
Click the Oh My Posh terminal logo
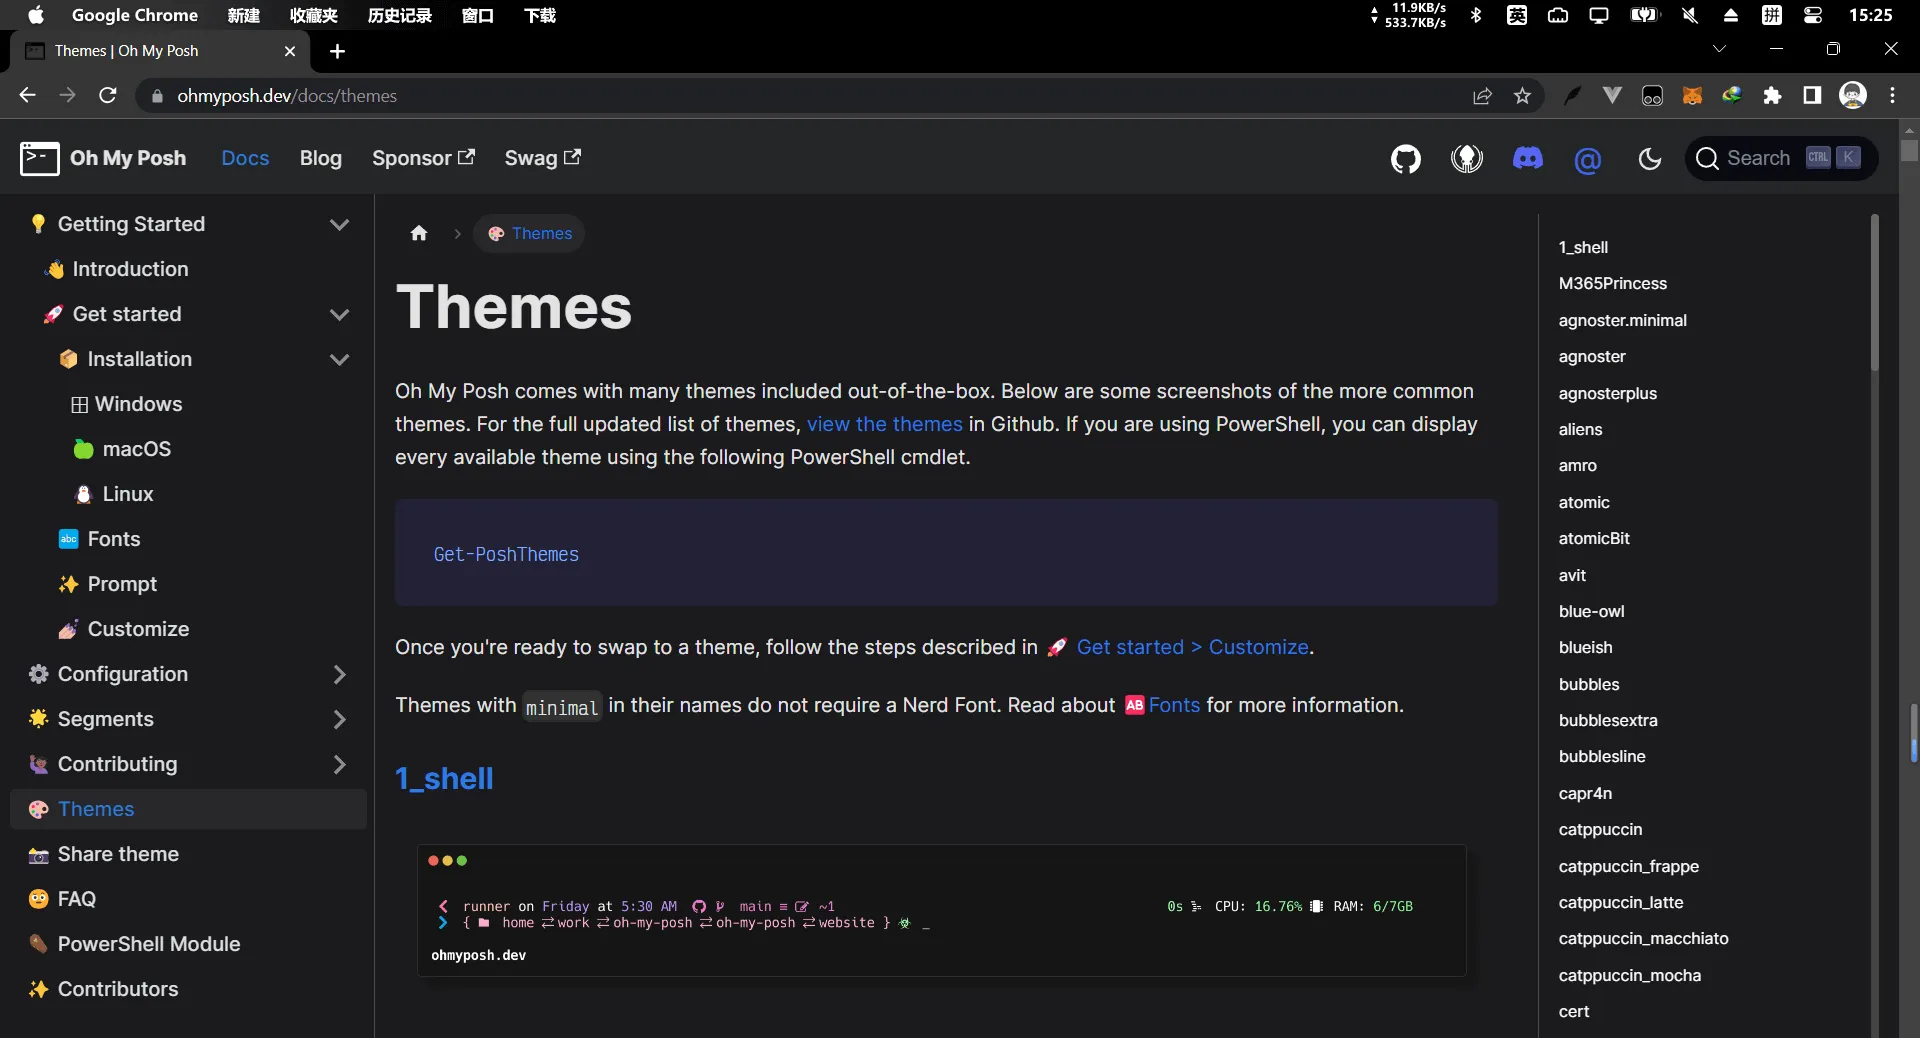pyautogui.click(x=40, y=158)
